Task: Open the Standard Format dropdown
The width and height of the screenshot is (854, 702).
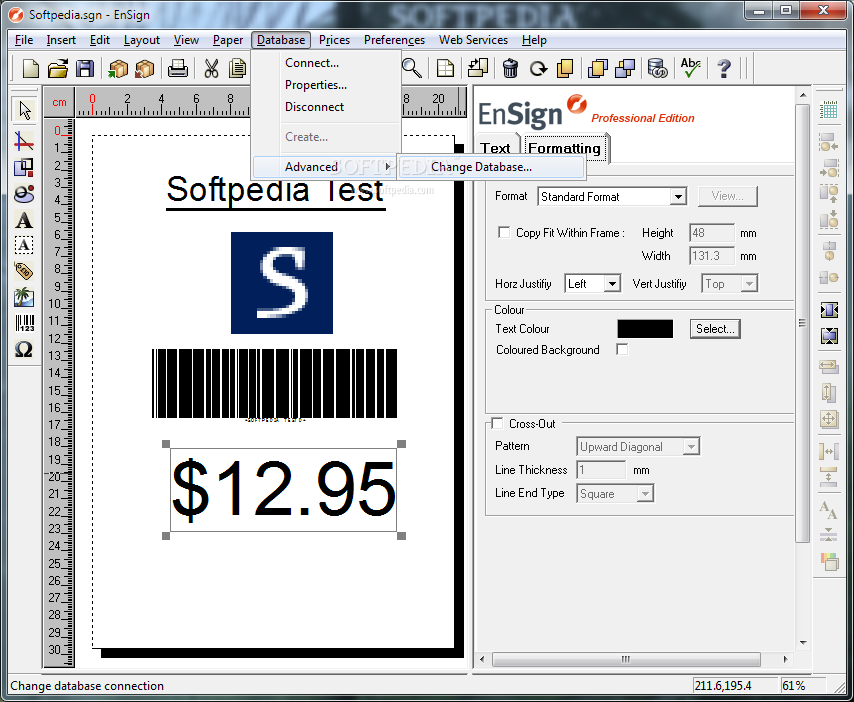Action: (x=678, y=197)
